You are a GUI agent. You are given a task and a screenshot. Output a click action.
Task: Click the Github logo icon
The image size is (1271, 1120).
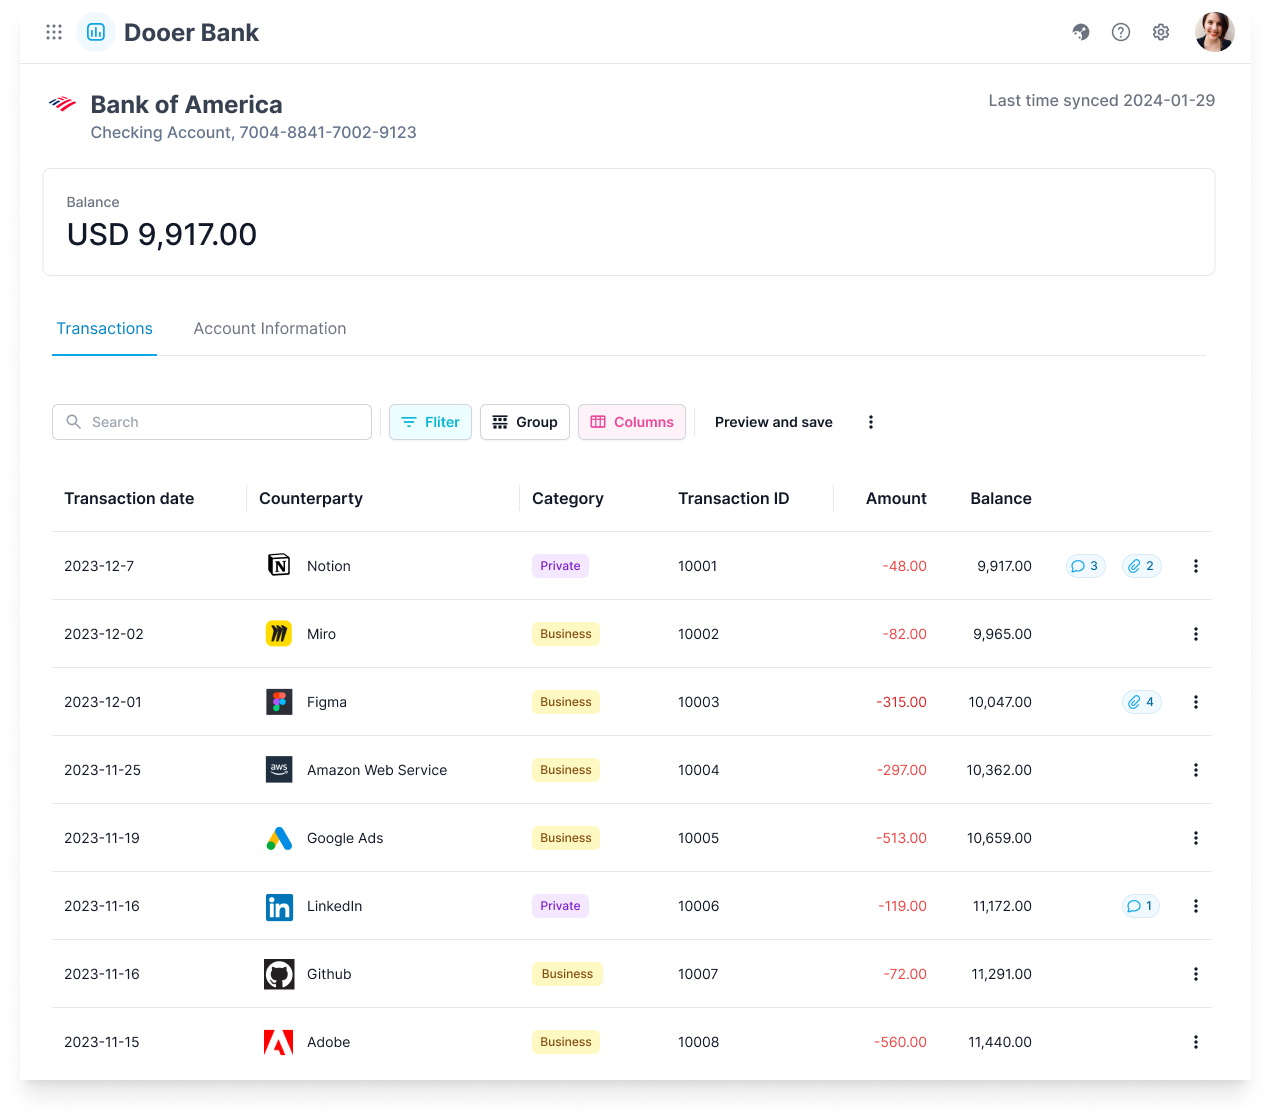tap(279, 974)
